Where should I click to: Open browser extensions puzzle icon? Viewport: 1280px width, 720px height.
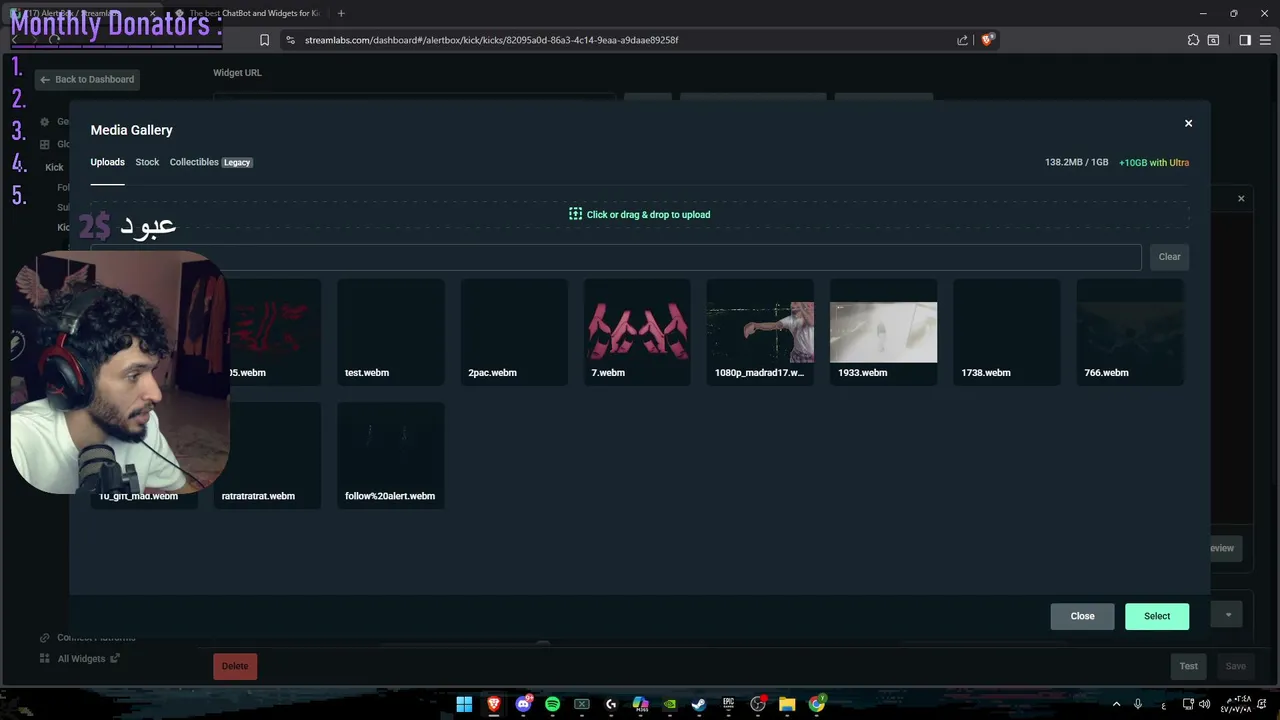click(x=1193, y=40)
